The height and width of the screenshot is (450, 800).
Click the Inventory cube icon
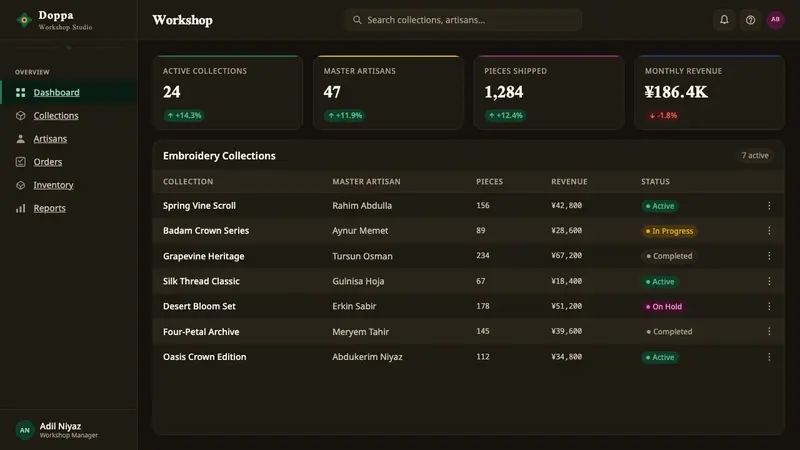tap(20, 185)
